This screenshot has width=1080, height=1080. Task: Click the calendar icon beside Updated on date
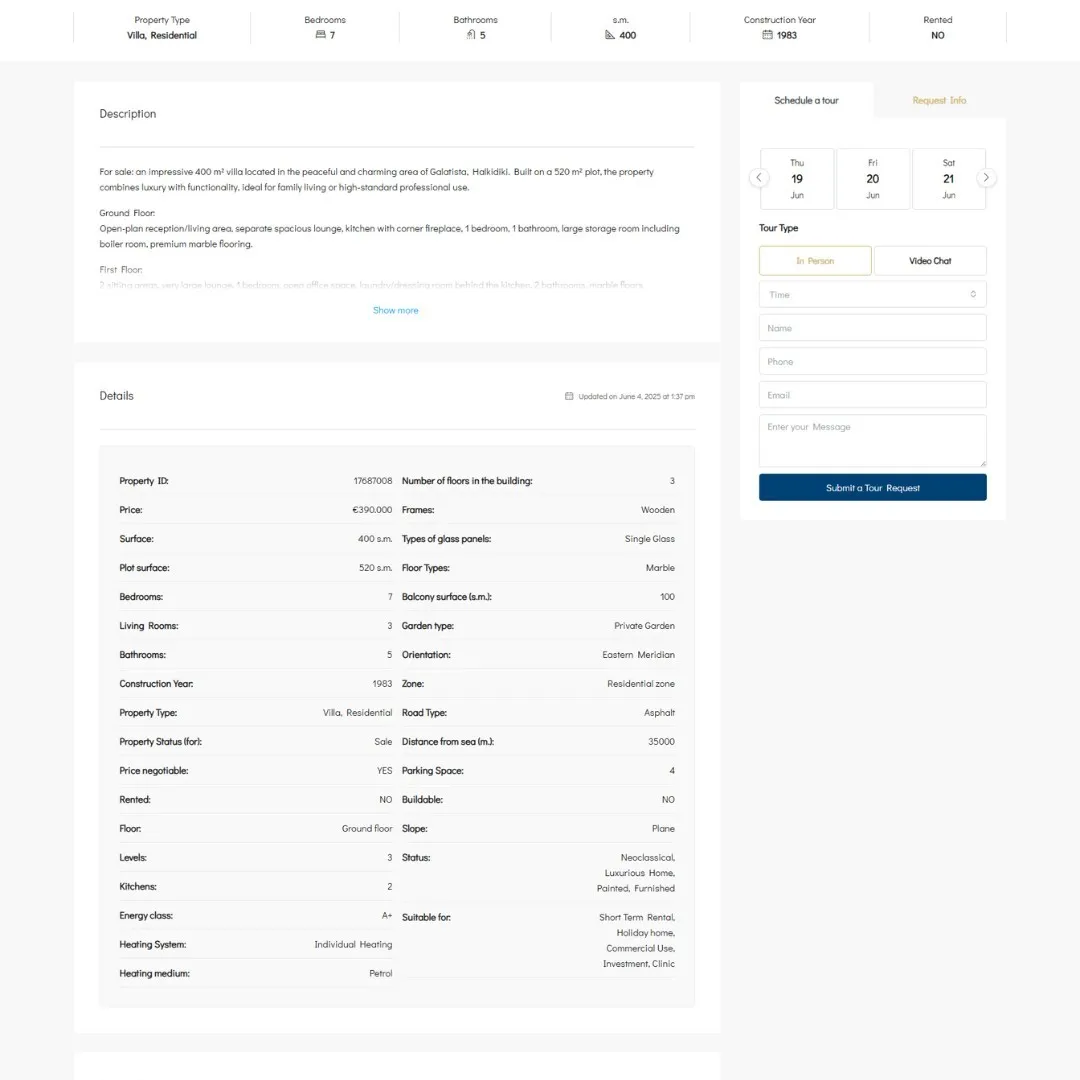(569, 396)
